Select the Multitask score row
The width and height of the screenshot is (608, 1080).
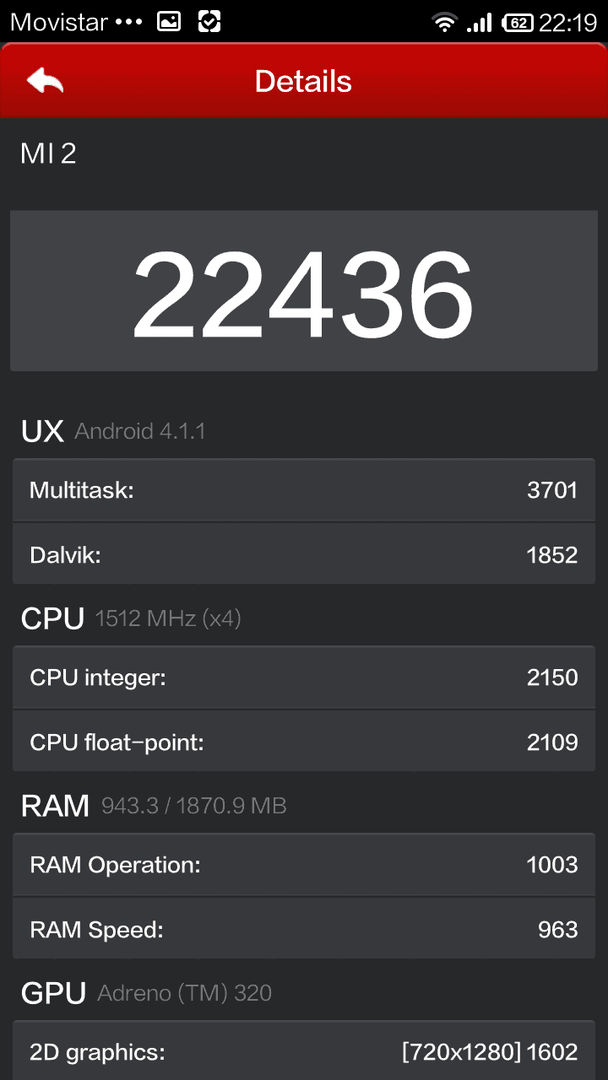click(x=304, y=490)
